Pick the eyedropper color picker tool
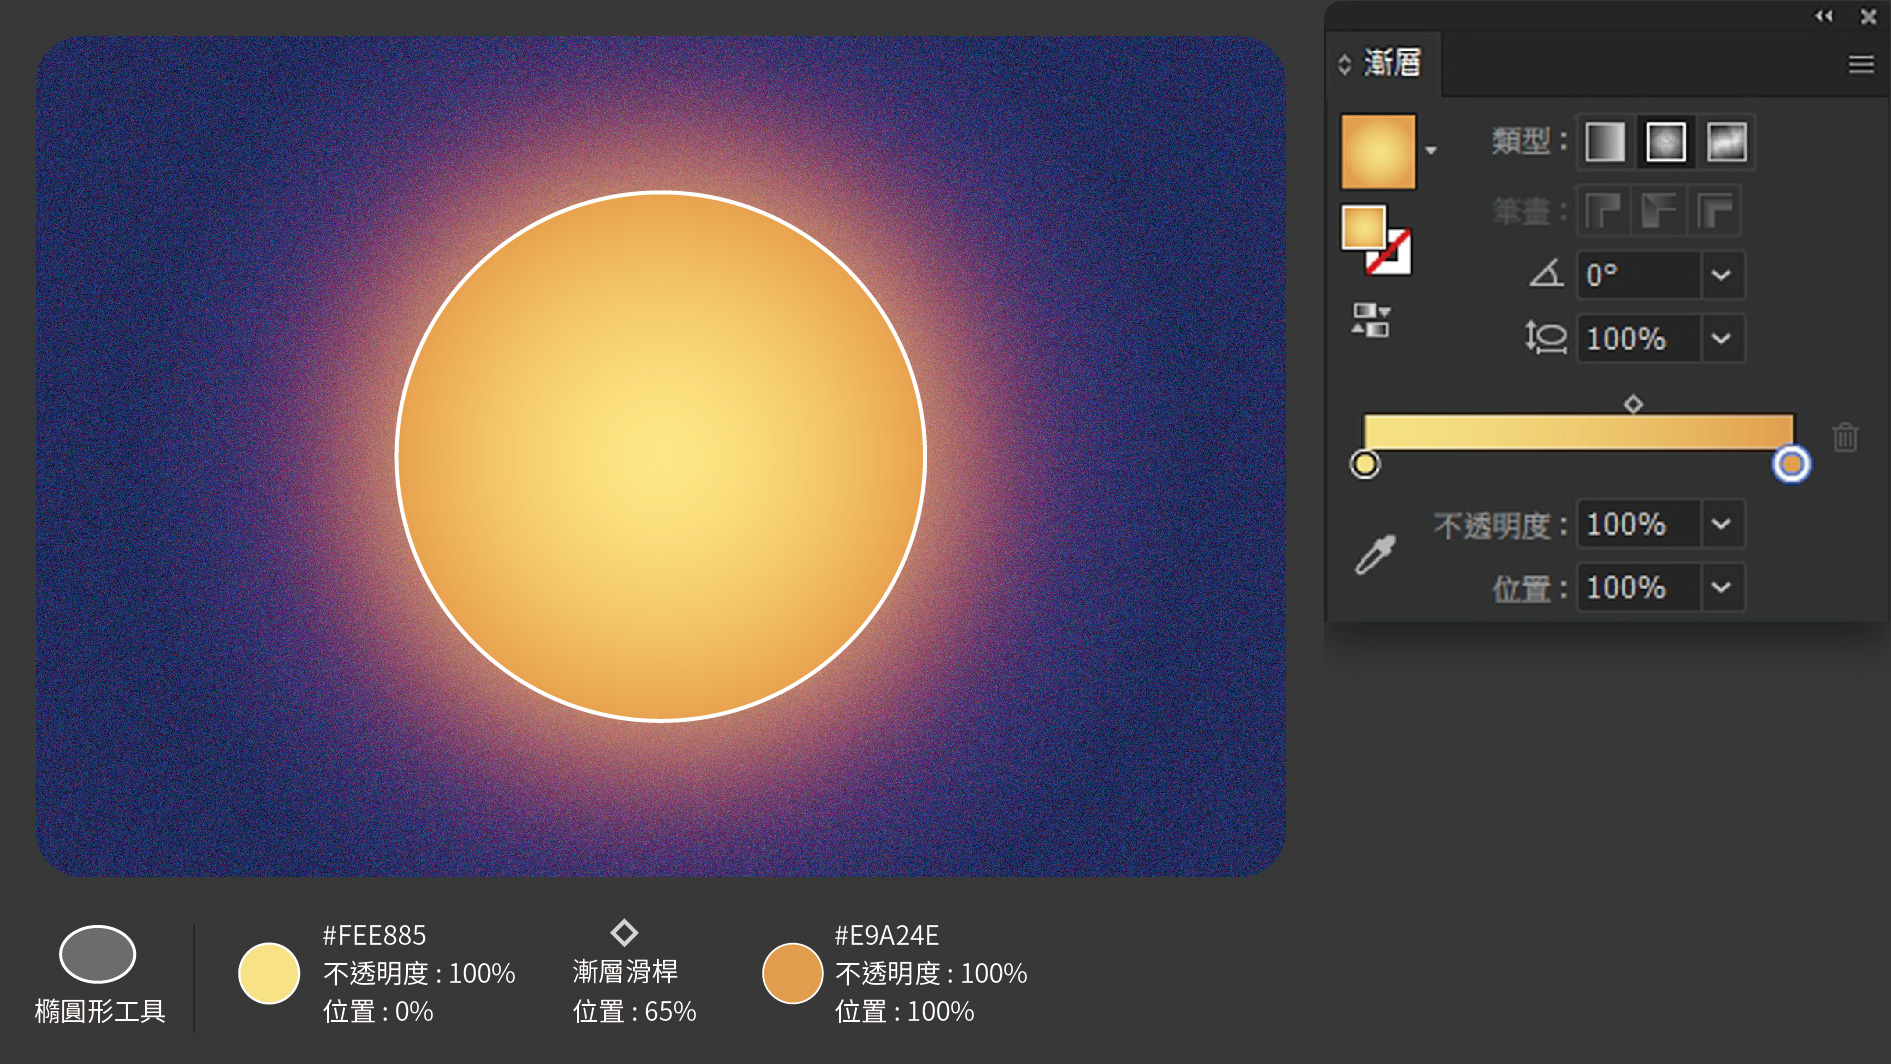The width and height of the screenshot is (1891, 1064). 1375,554
